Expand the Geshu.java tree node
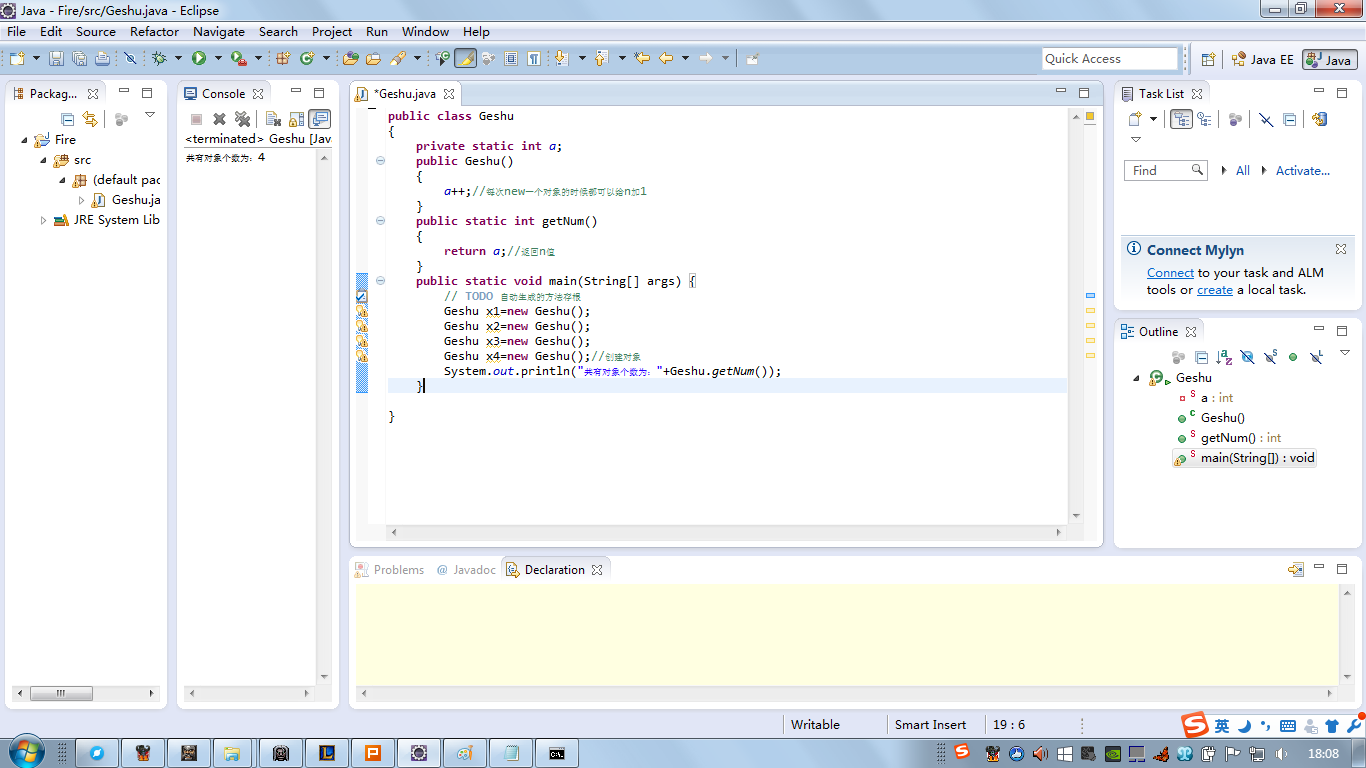Viewport: 1366px width, 768px height. click(x=81, y=200)
